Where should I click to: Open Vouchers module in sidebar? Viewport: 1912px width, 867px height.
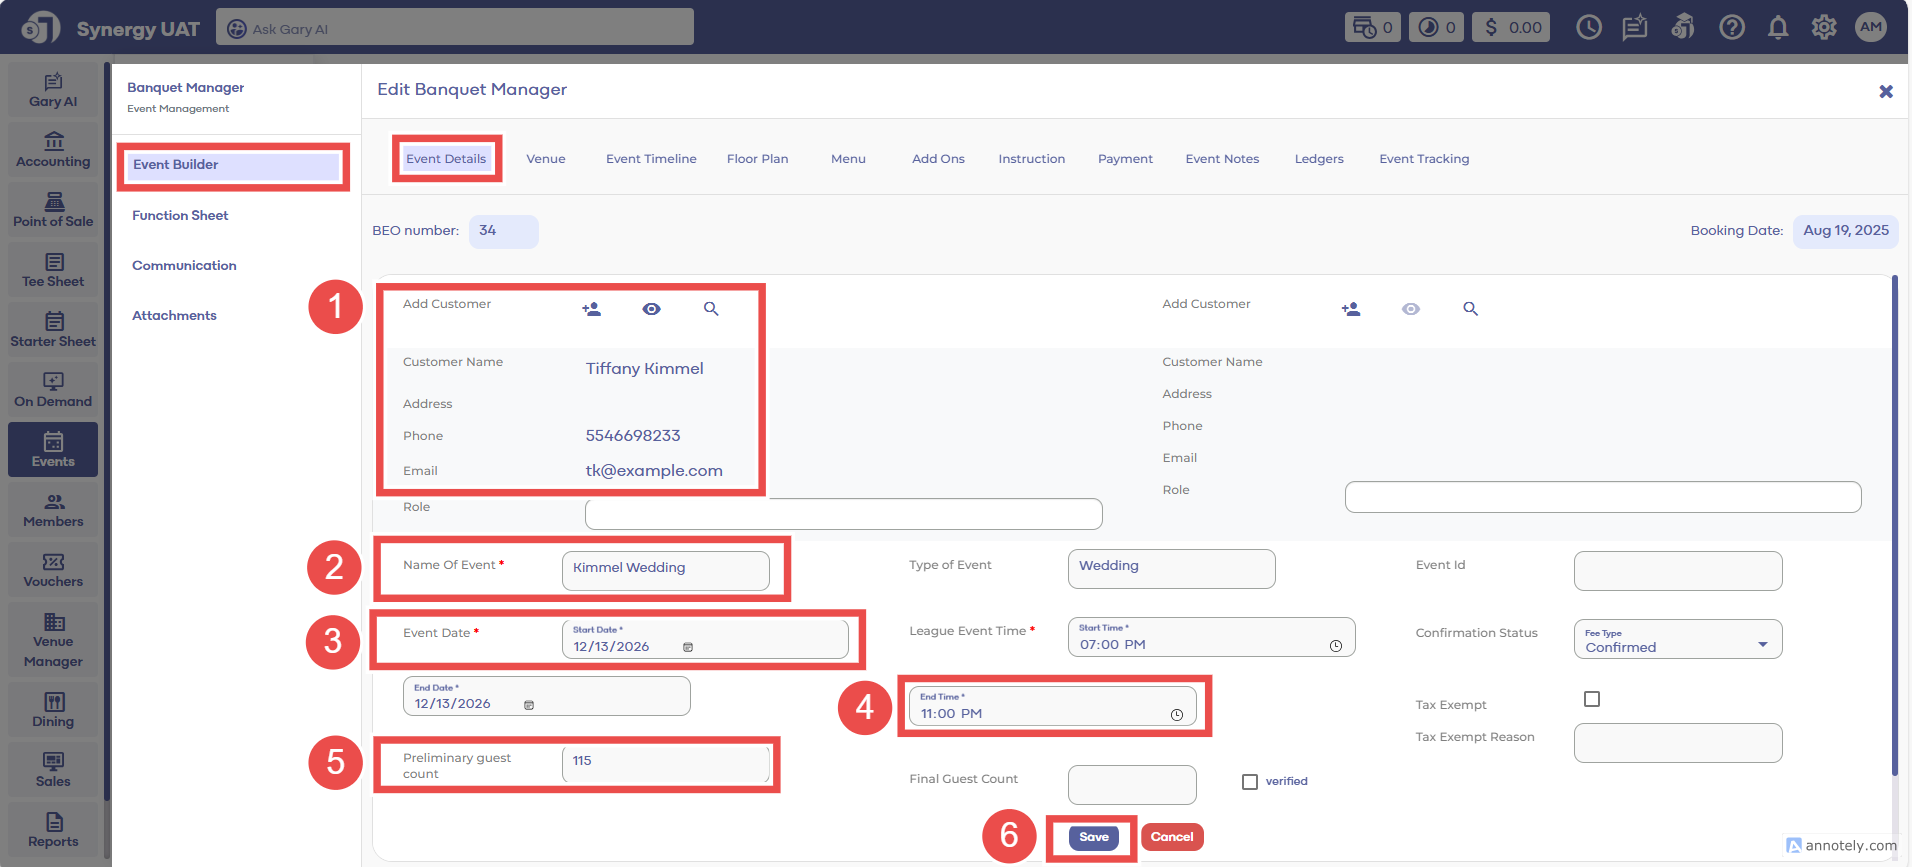tap(53, 570)
